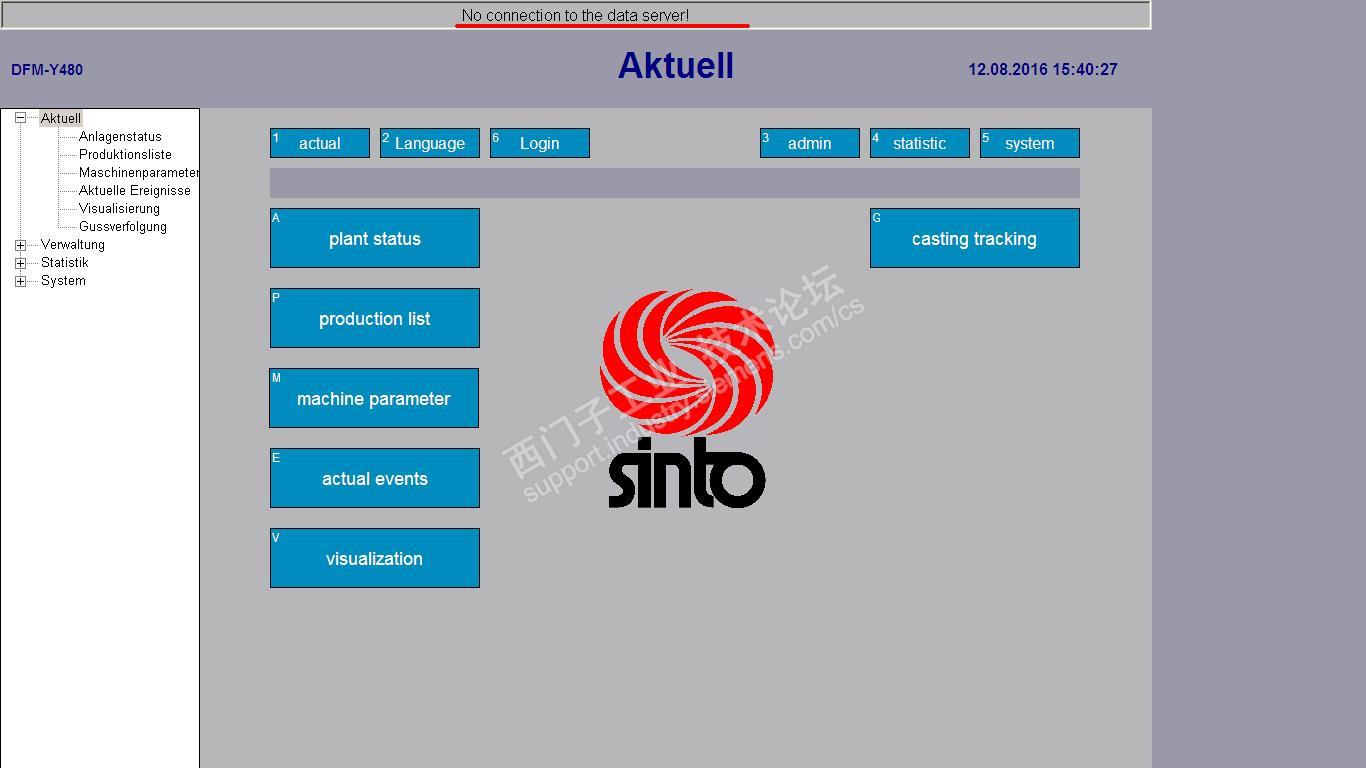
Task: Open the machine parameter page
Action: (374, 398)
